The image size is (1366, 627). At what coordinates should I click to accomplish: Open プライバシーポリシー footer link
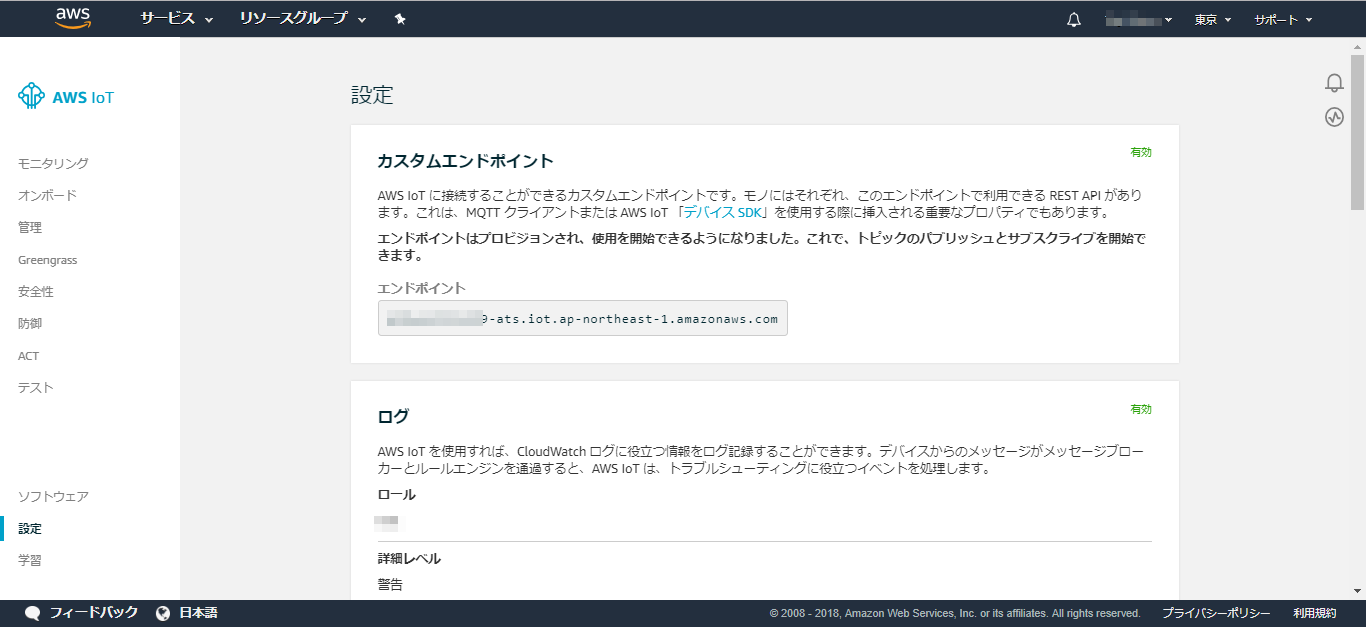tap(1216, 613)
